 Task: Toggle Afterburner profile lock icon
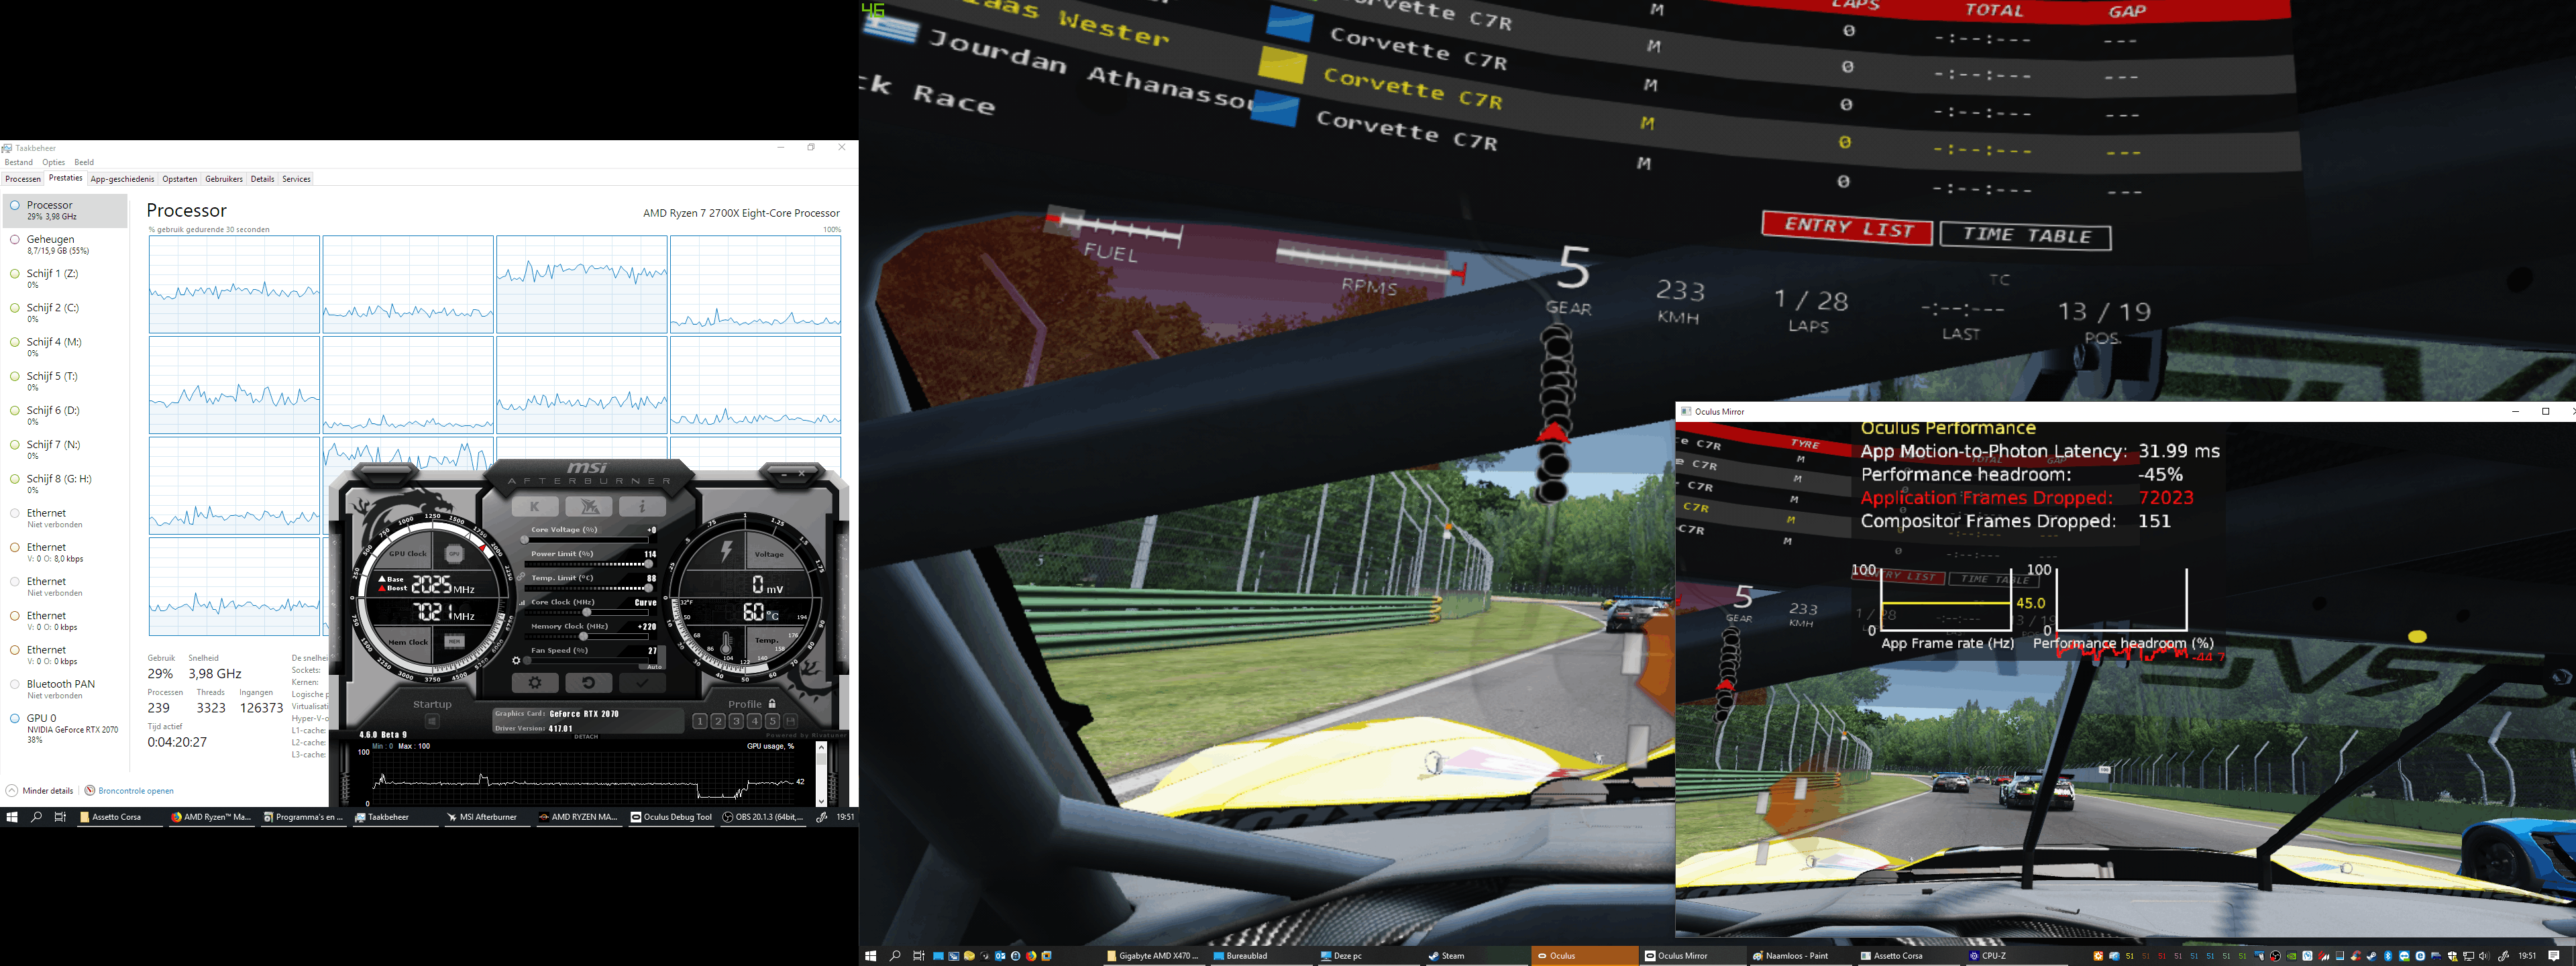pyautogui.click(x=772, y=704)
